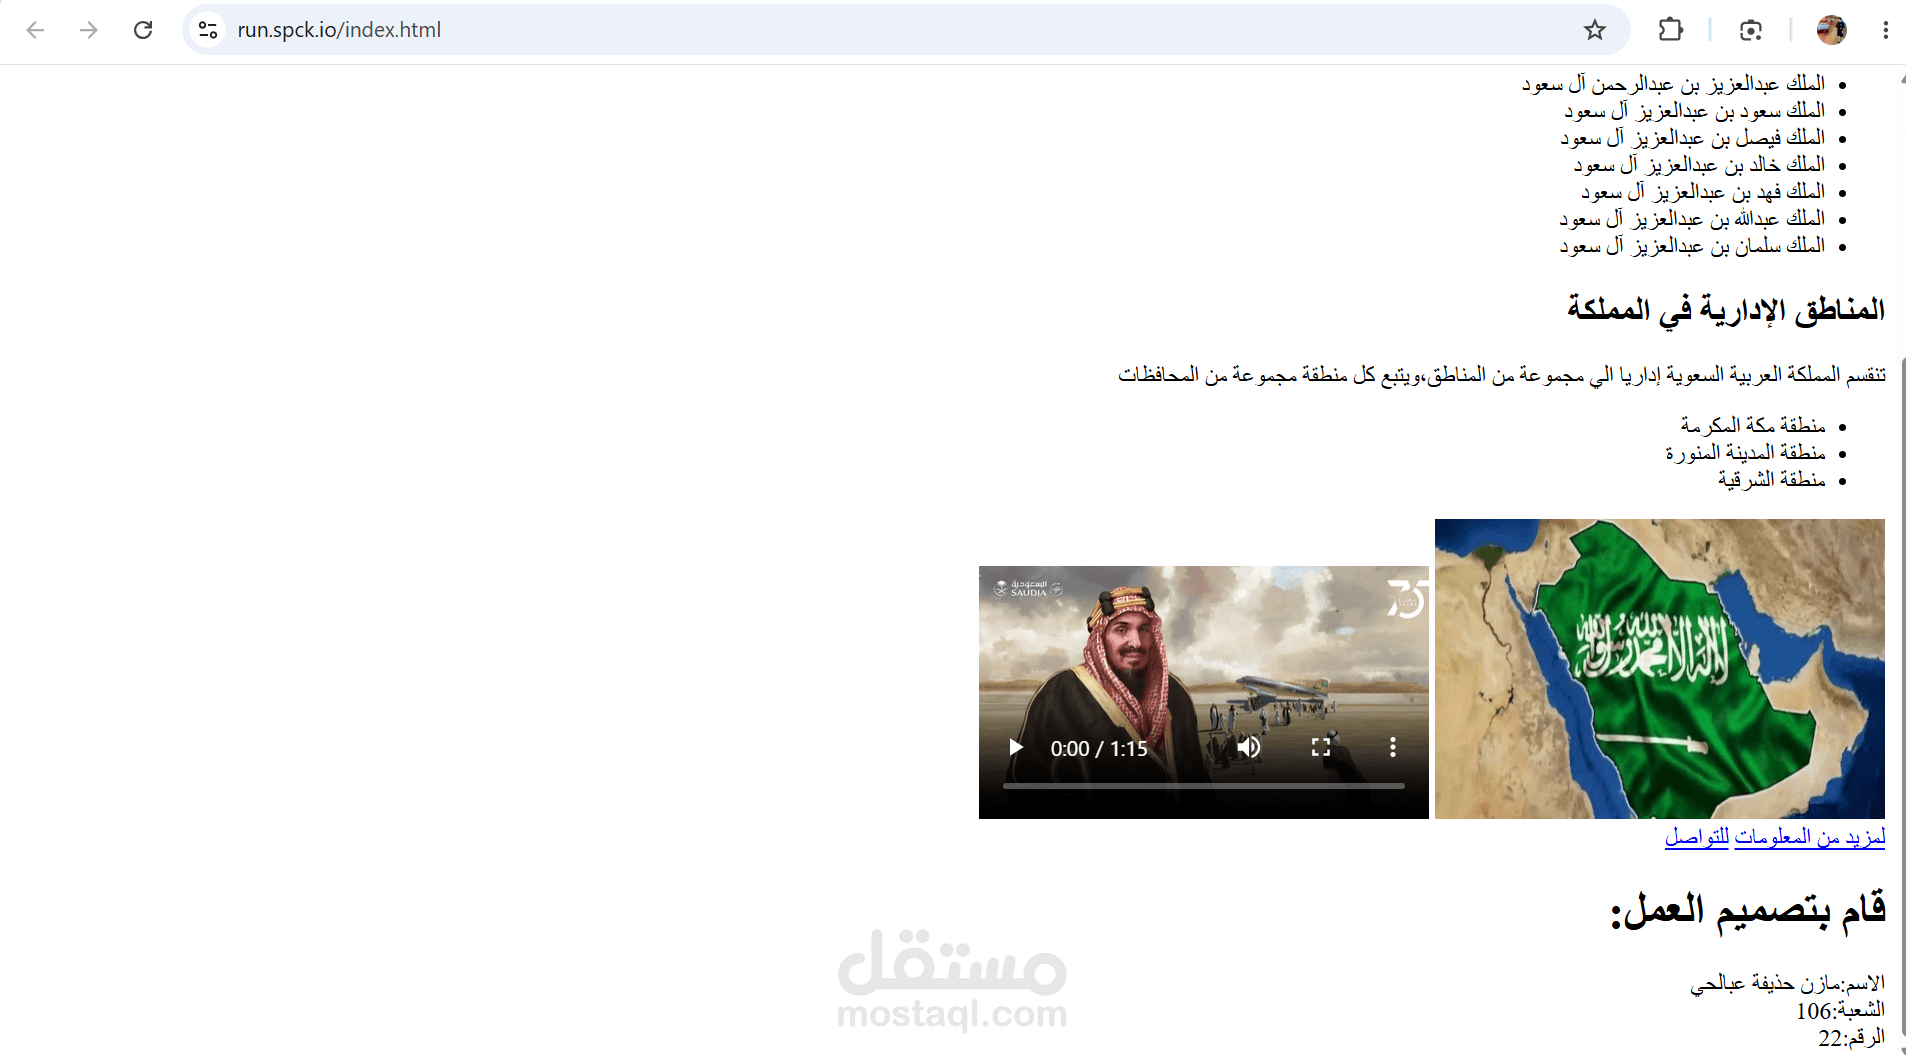Click the address bar URL run.spck.io/index.html
This screenshot has height=1055, width=1906.
pos(339,30)
